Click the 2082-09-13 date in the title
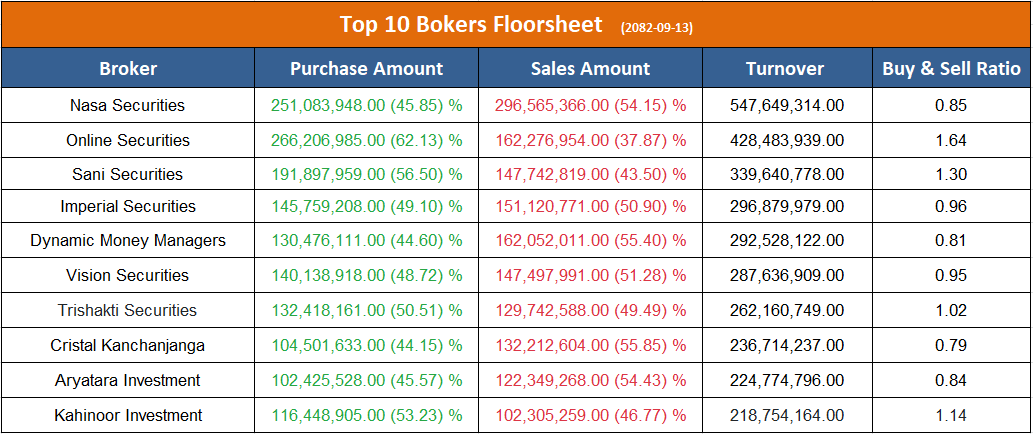The height and width of the screenshot is (434, 1033). pos(657,27)
